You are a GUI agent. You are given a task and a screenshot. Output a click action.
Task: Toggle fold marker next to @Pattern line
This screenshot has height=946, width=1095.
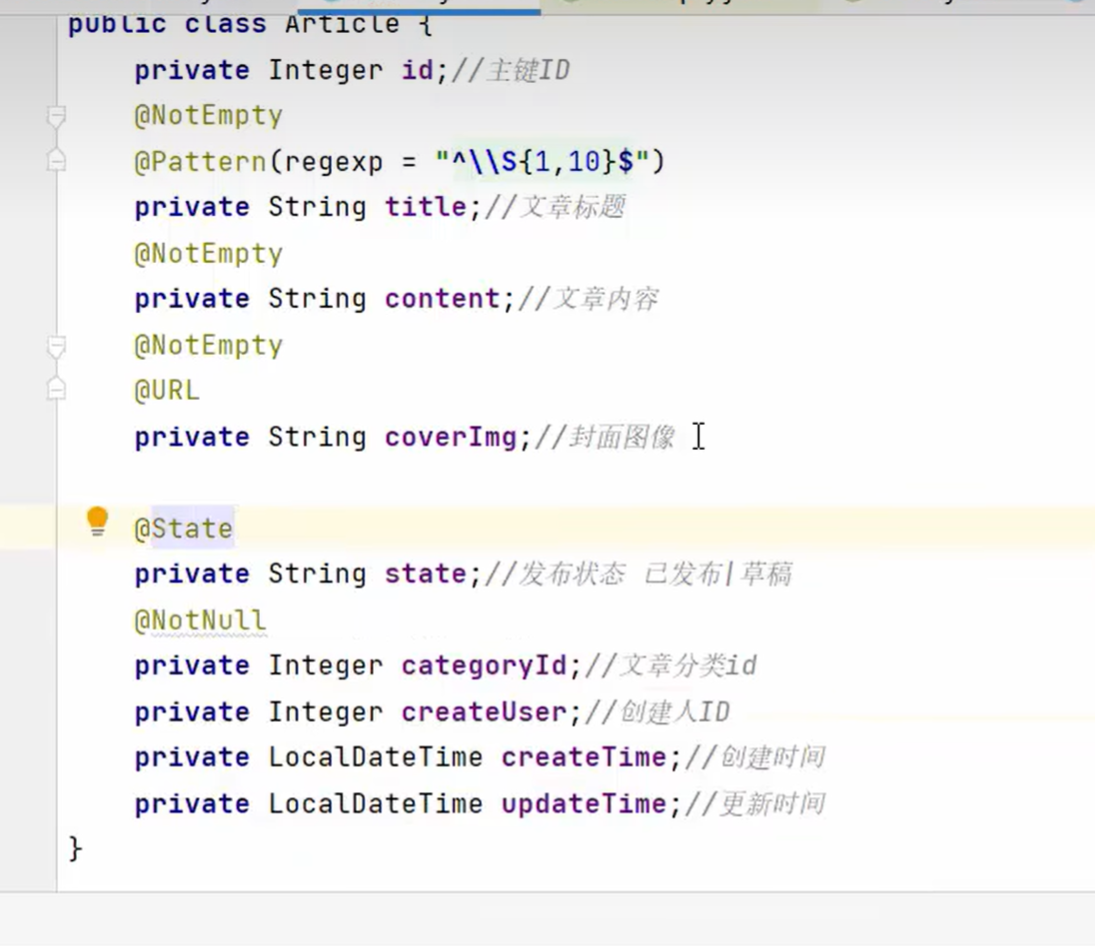pyautogui.click(x=57, y=160)
